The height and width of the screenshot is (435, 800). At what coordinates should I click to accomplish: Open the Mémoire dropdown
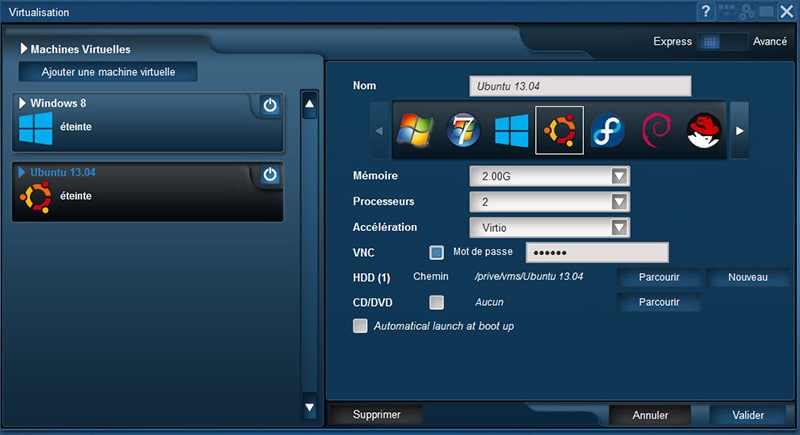point(549,176)
